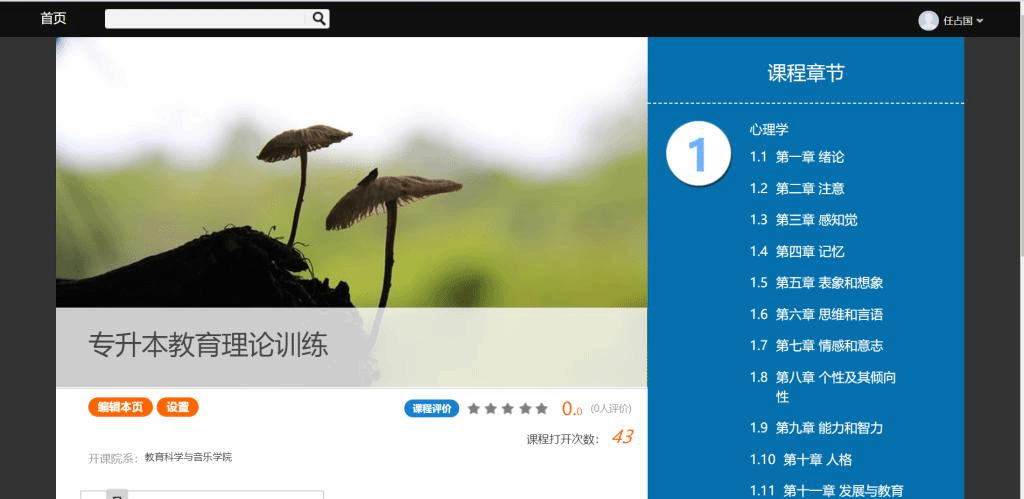Open chapter 1.6 第六章 思维和言语
The image size is (1024, 499).
click(816, 314)
